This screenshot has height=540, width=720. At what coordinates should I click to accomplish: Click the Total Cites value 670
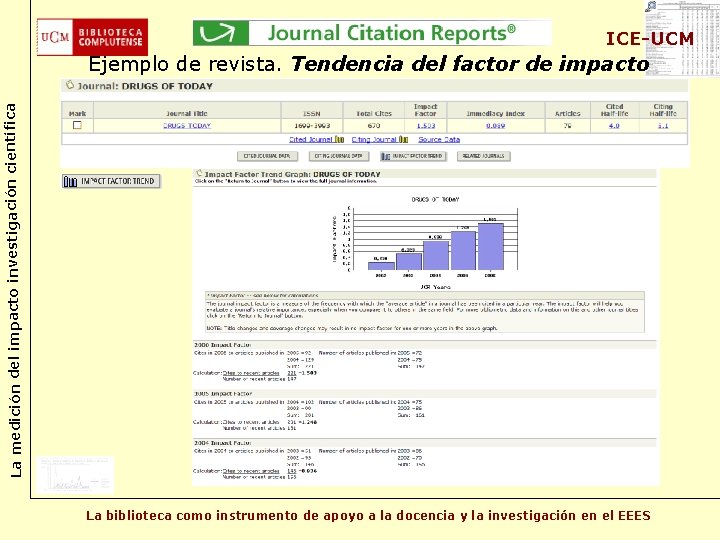point(374,125)
